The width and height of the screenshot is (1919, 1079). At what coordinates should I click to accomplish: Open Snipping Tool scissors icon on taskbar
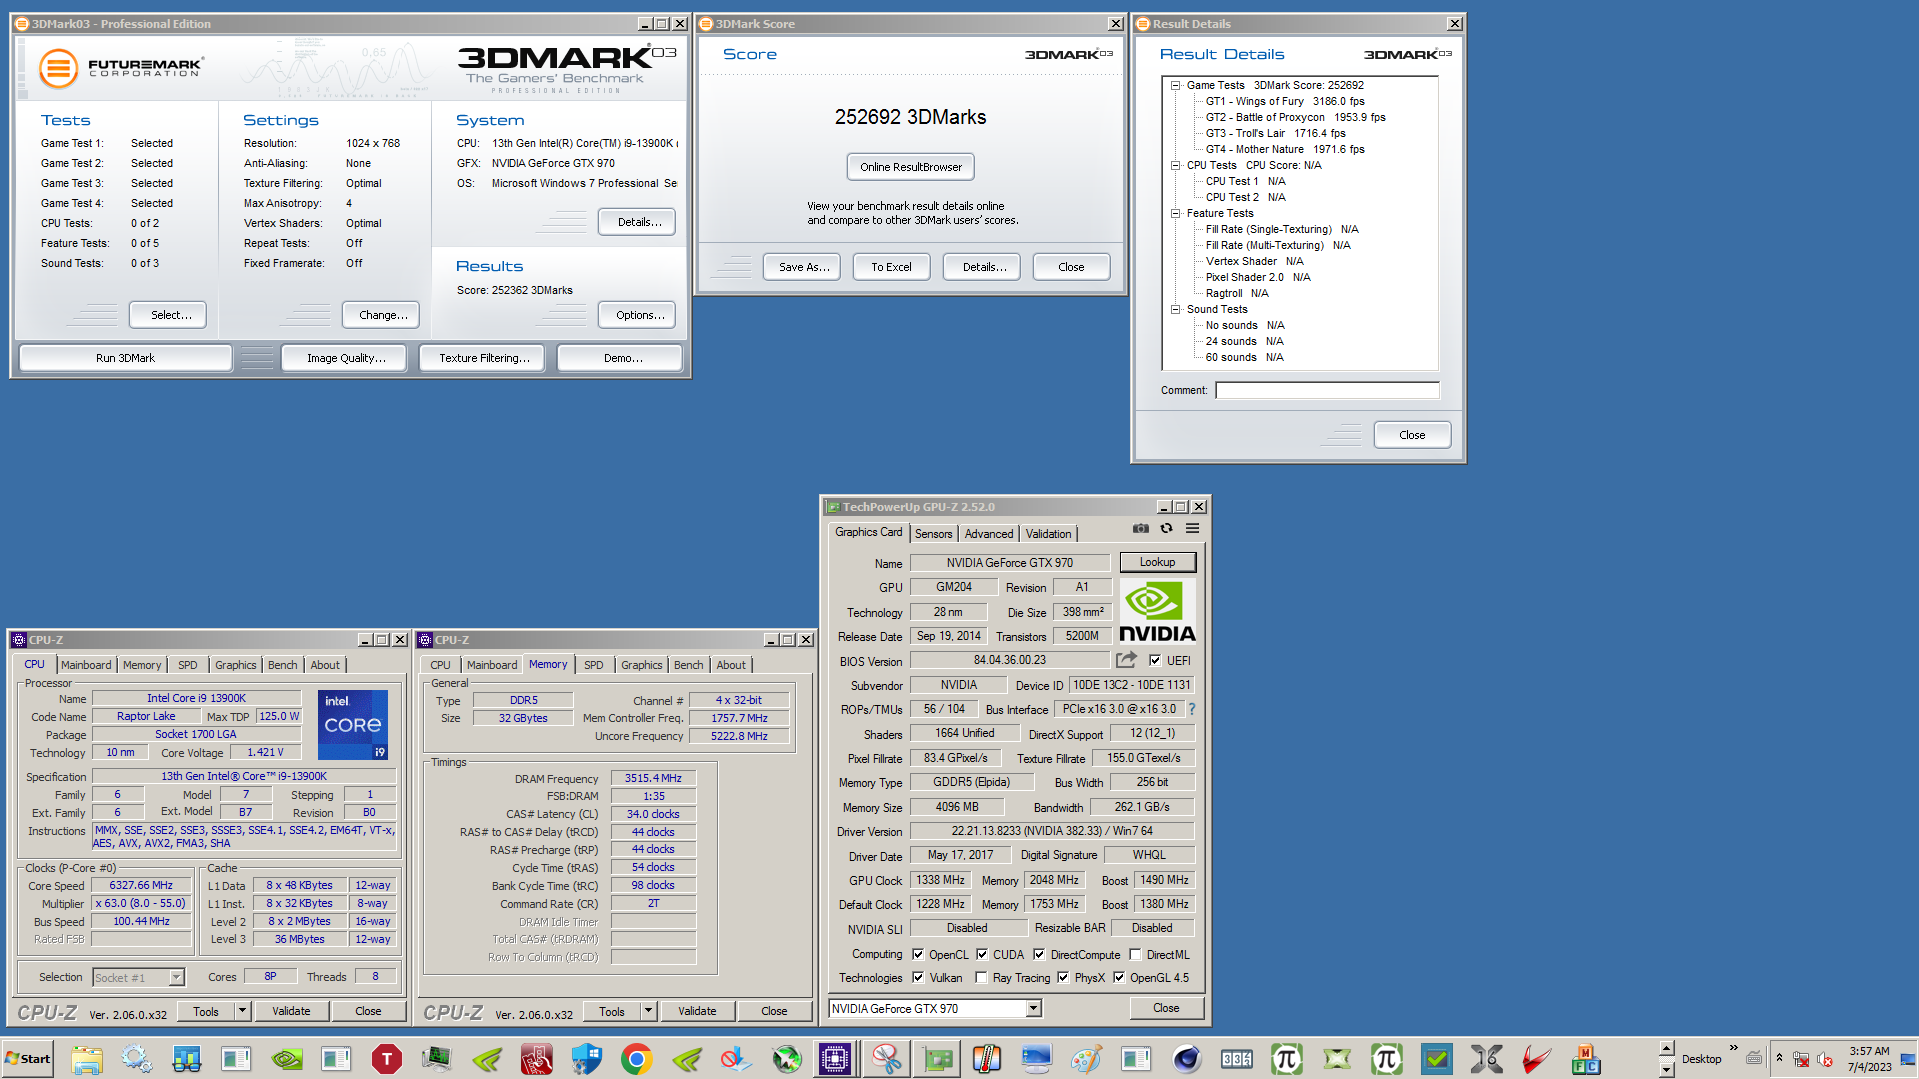pyautogui.click(x=886, y=1058)
